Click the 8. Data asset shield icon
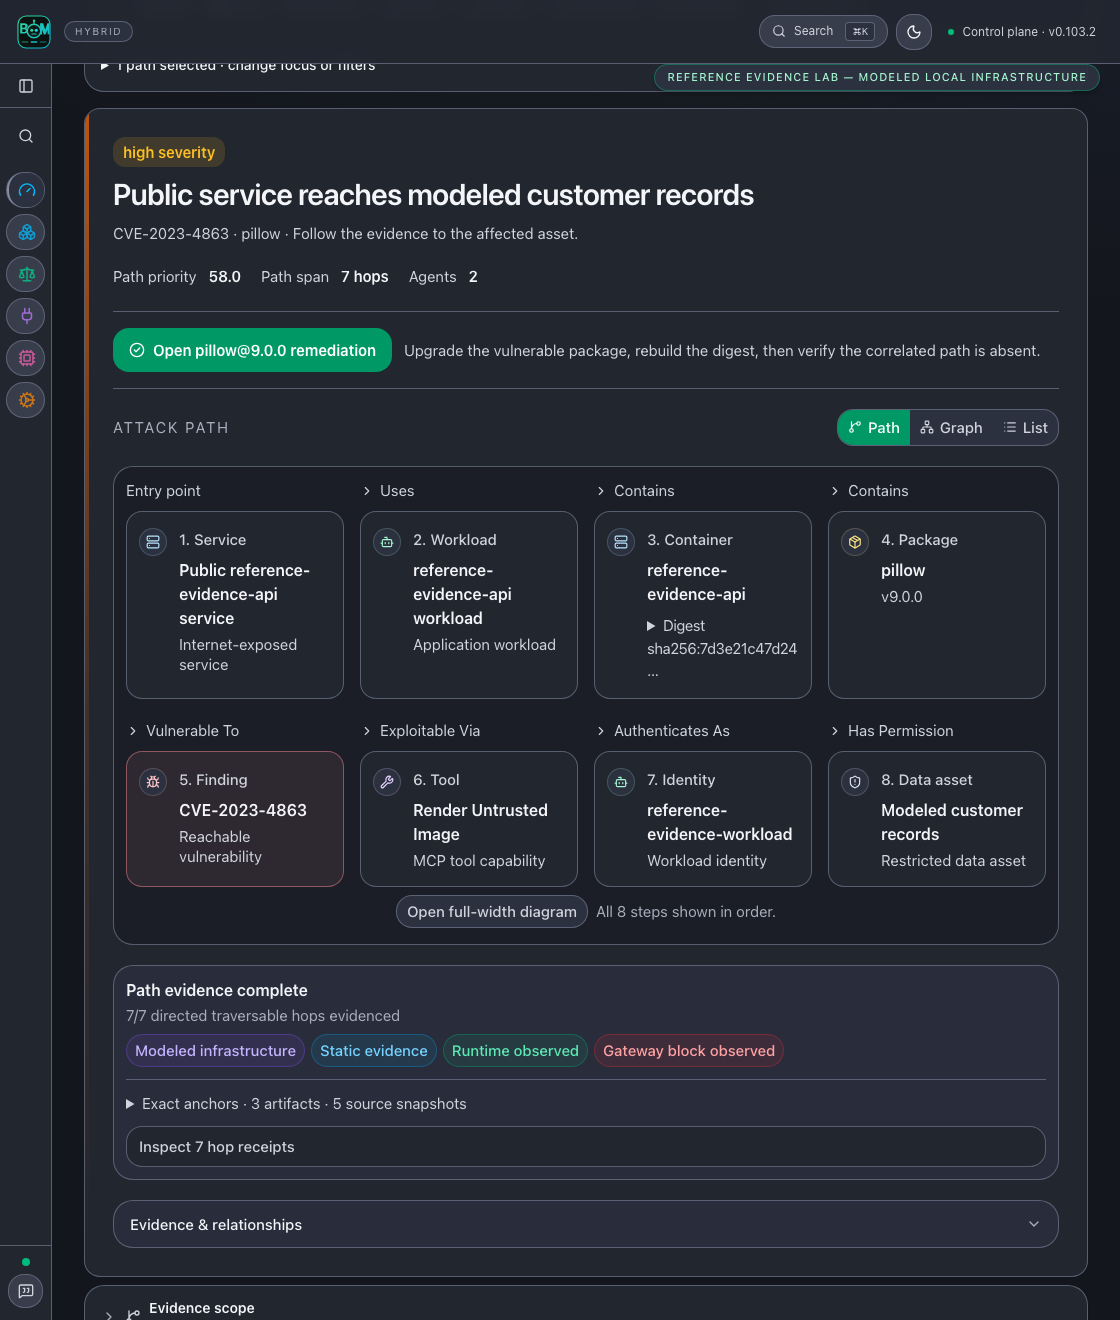The width and height of the screenshot is (1120, 1320). point(855,782)
